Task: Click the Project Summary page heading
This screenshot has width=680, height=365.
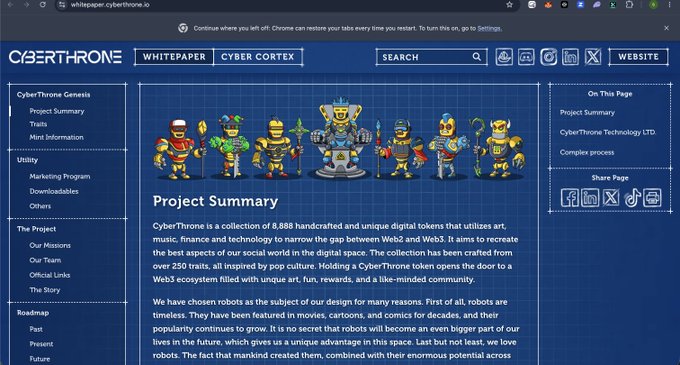Action: [215, 201]
